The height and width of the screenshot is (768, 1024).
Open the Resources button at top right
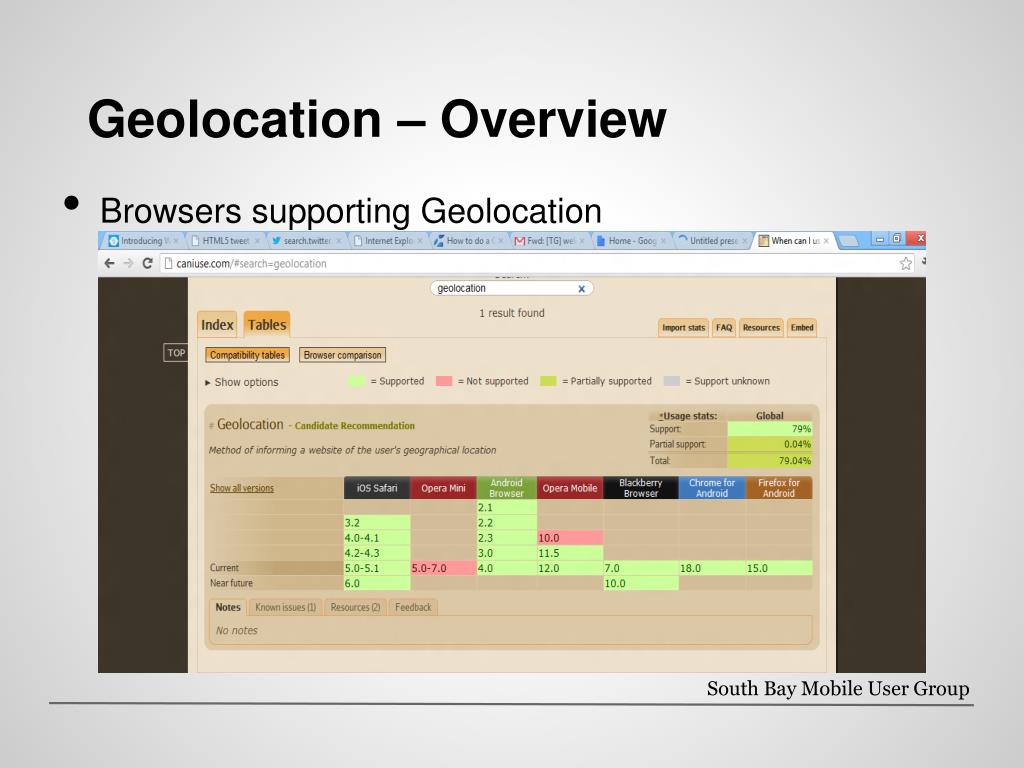pos(761,327)
